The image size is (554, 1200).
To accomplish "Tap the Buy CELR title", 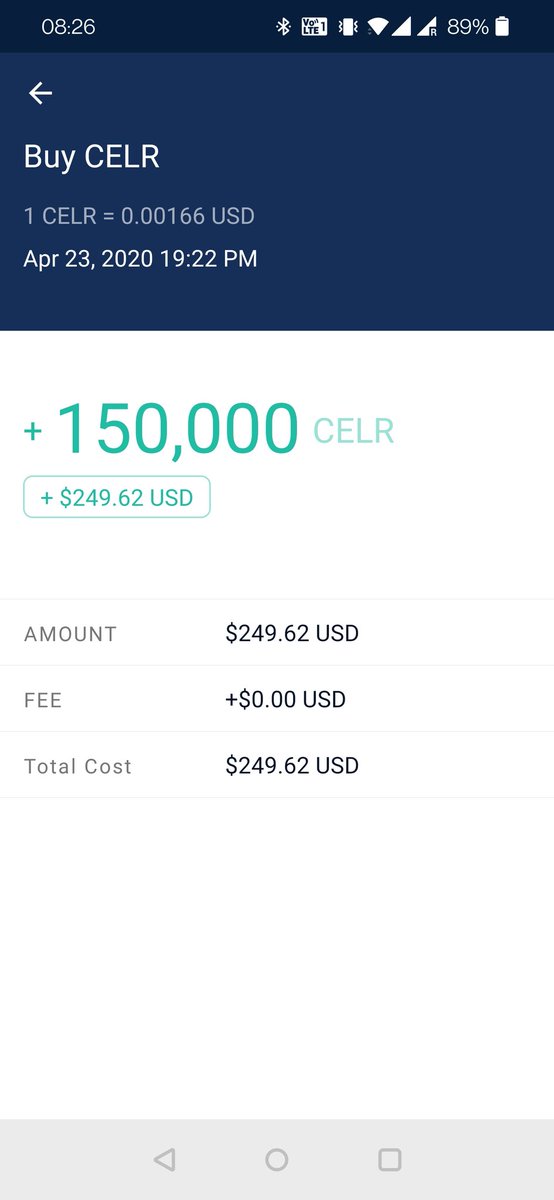I will (x=92, y=157).
